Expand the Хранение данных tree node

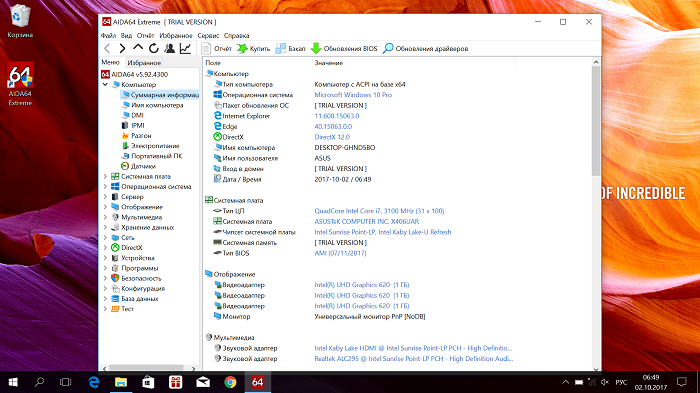click(x=105, y=227)
